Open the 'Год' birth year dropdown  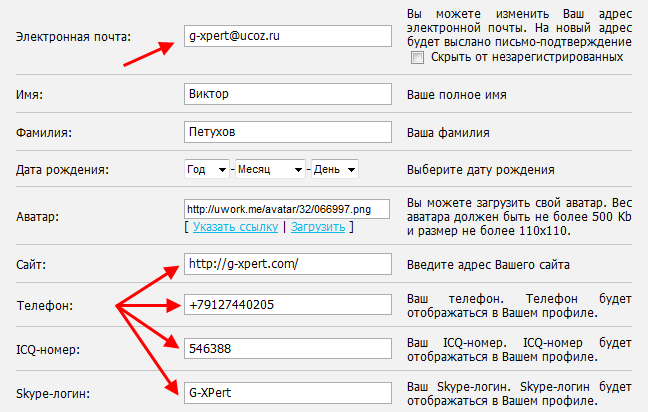click(207, 169)
